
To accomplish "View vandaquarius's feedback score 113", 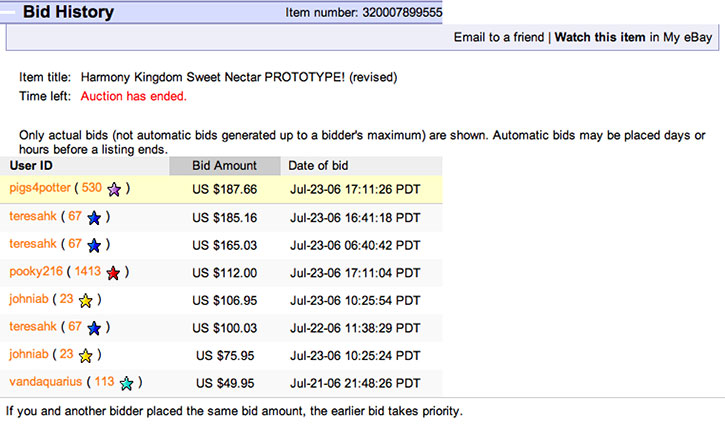I will pyautogui.click(x=104, y=382).
